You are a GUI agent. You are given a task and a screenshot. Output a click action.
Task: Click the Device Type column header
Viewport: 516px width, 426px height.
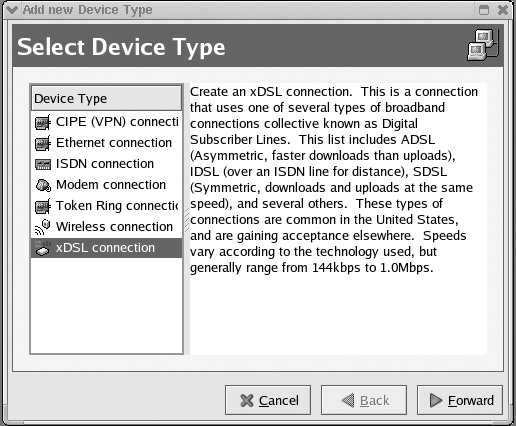(106, 98)
